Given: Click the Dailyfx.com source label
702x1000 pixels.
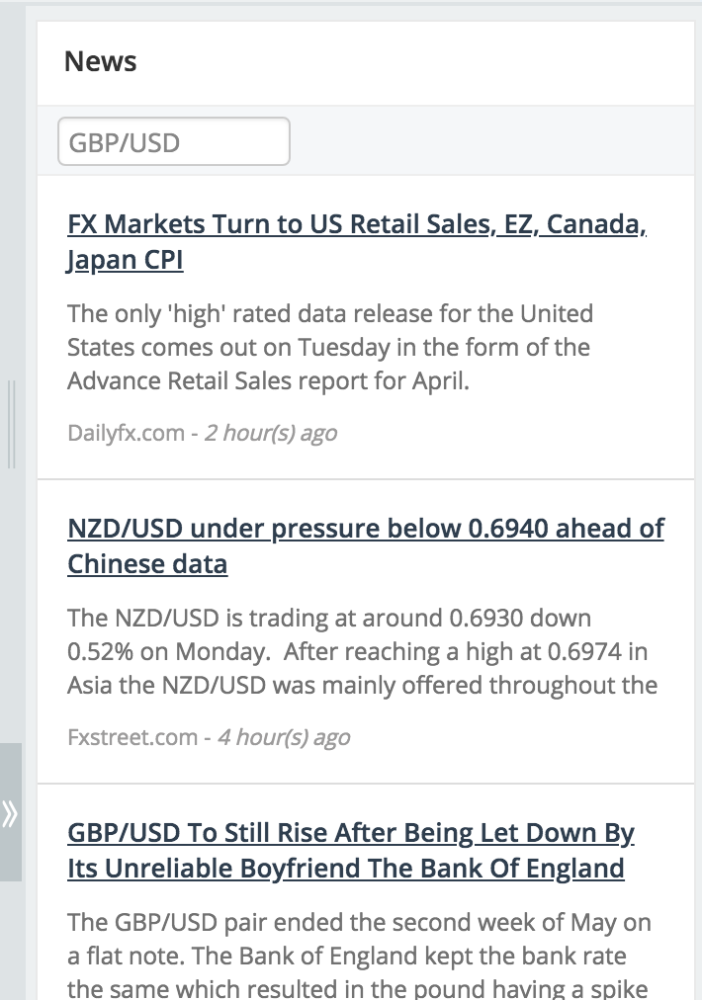Looking at the screenshot, I should [126, 433].
